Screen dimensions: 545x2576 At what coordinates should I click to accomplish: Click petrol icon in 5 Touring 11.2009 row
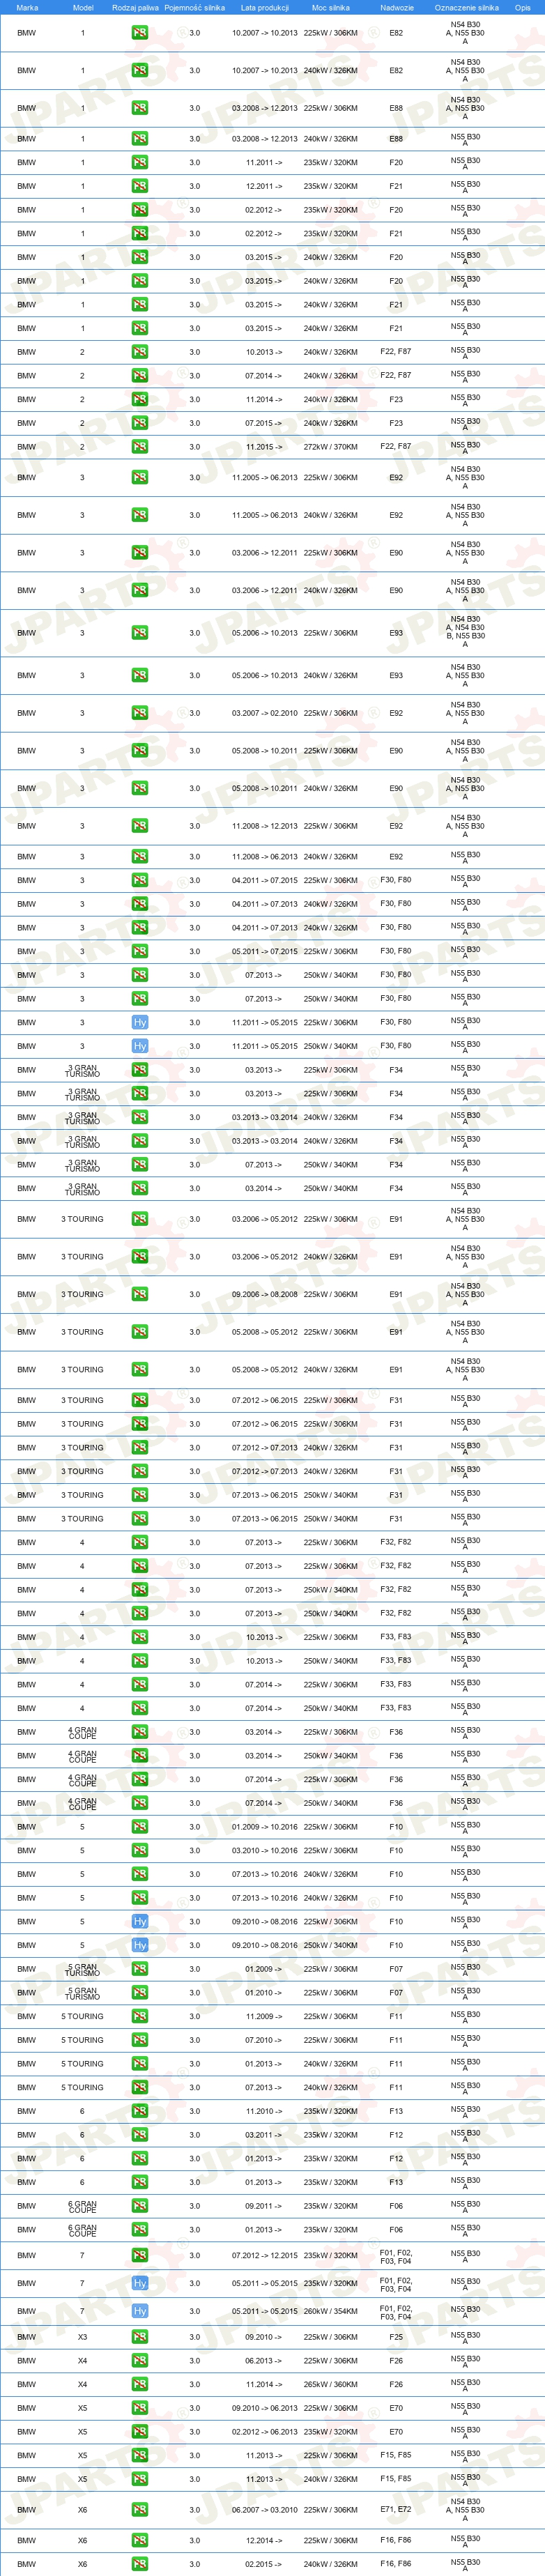pos(140,2016)
